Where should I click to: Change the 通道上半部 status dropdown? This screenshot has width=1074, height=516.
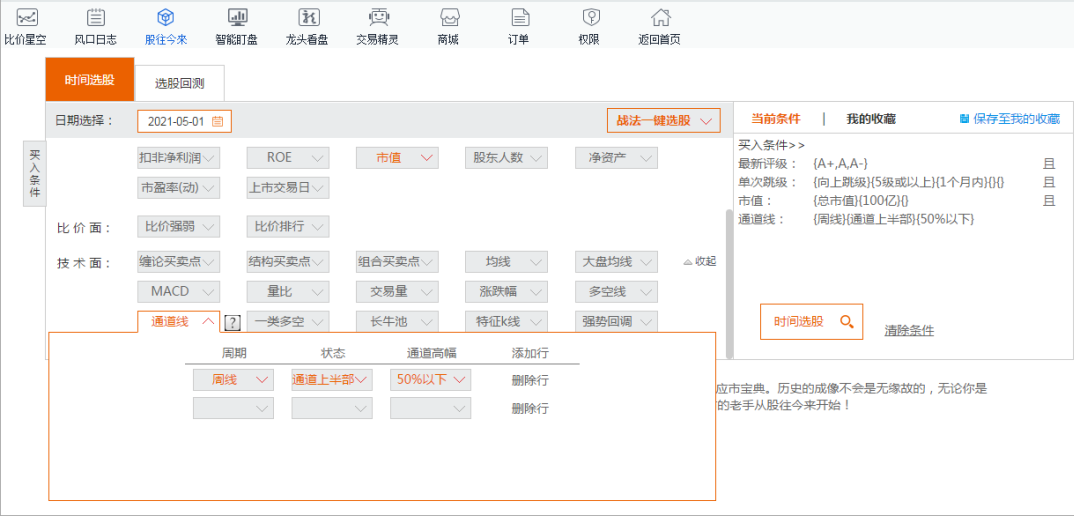point(332,380)
